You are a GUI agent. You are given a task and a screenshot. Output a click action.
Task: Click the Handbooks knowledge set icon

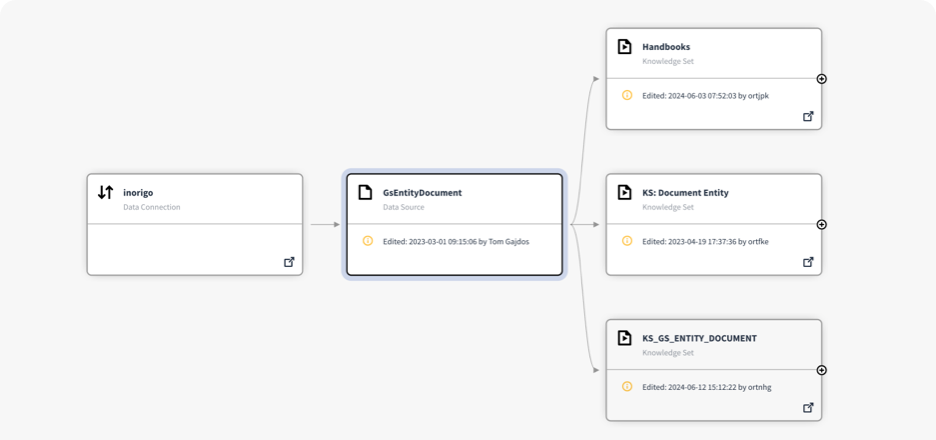point(625,46)
